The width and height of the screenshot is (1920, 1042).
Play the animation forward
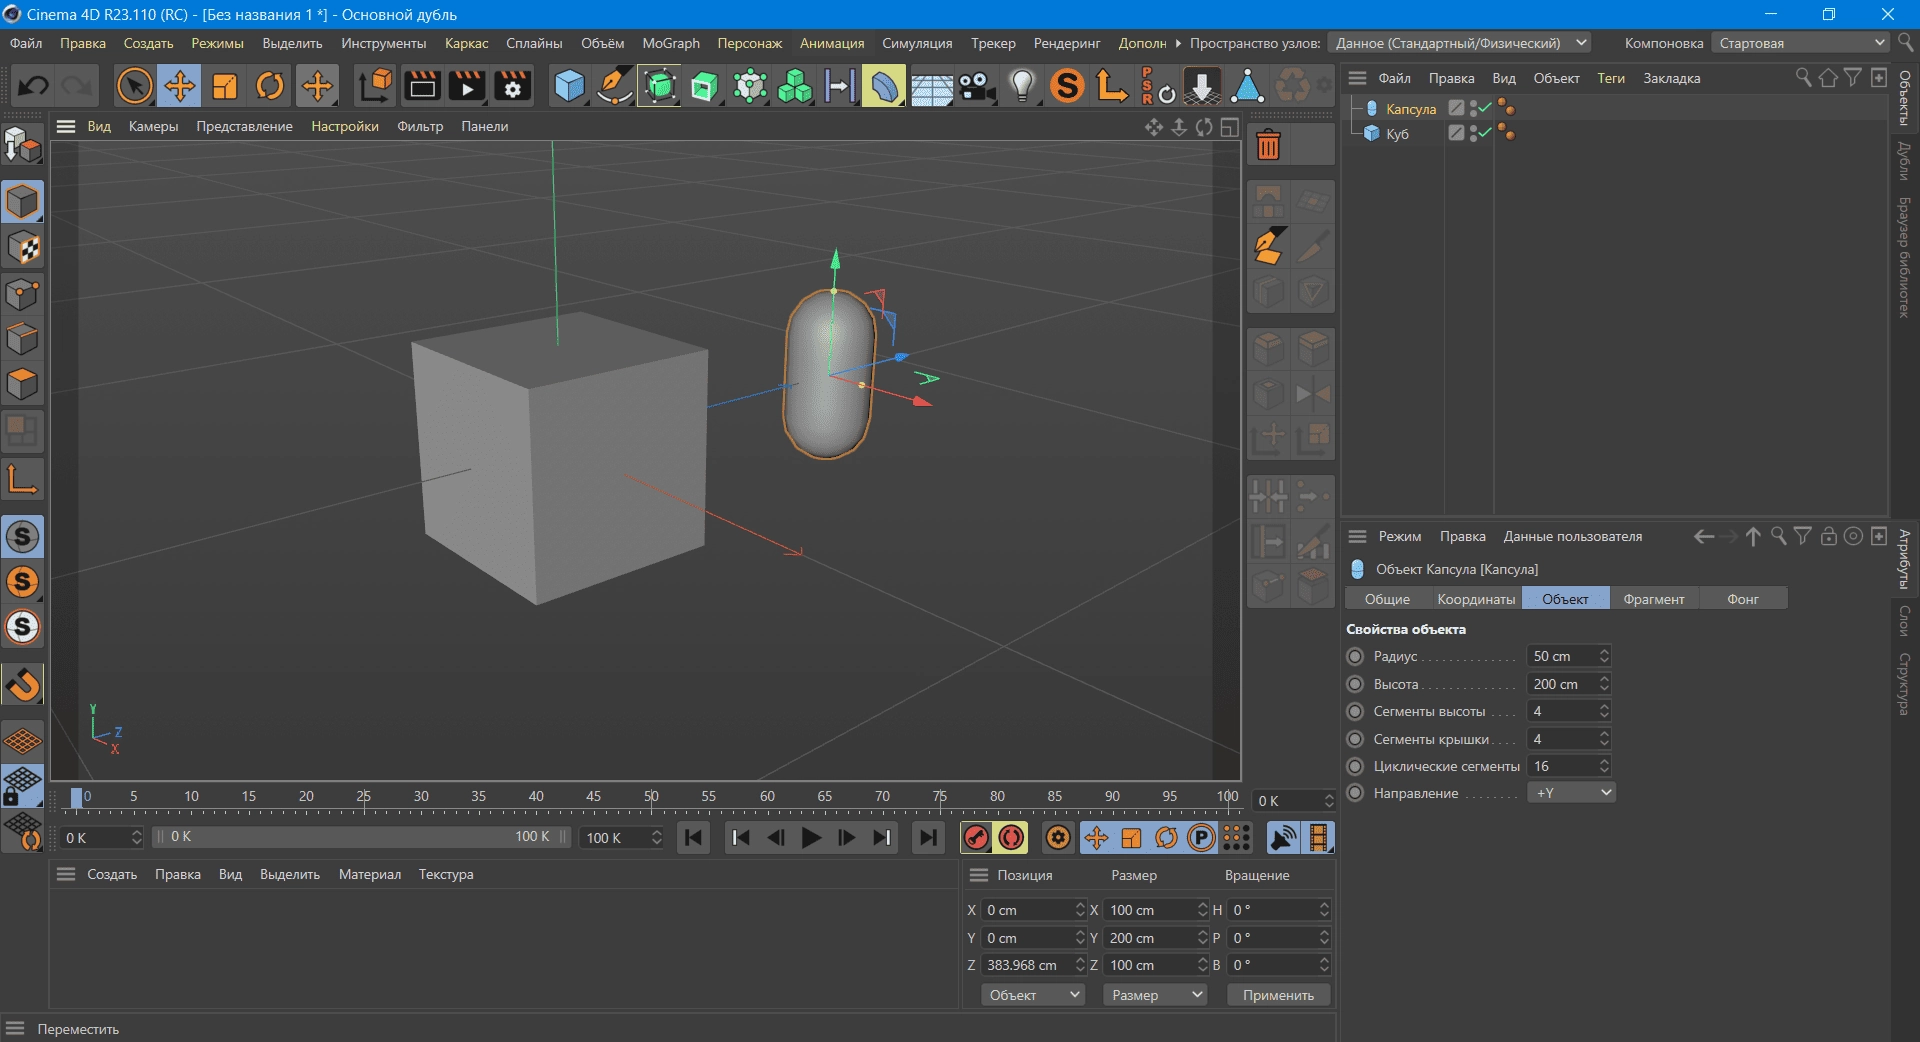[811, 838]
